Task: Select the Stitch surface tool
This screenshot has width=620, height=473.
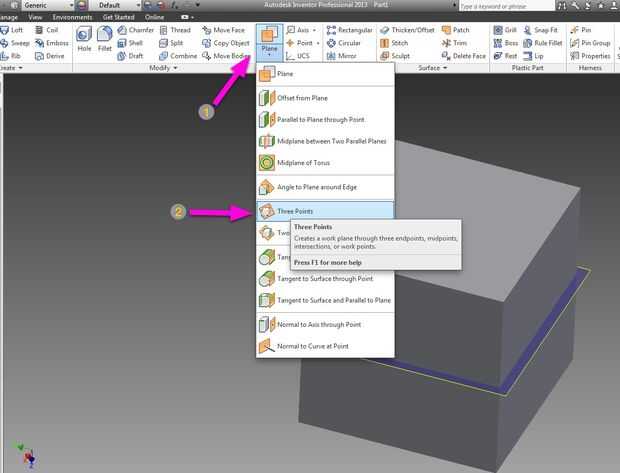Action: [x=394, y=43]
